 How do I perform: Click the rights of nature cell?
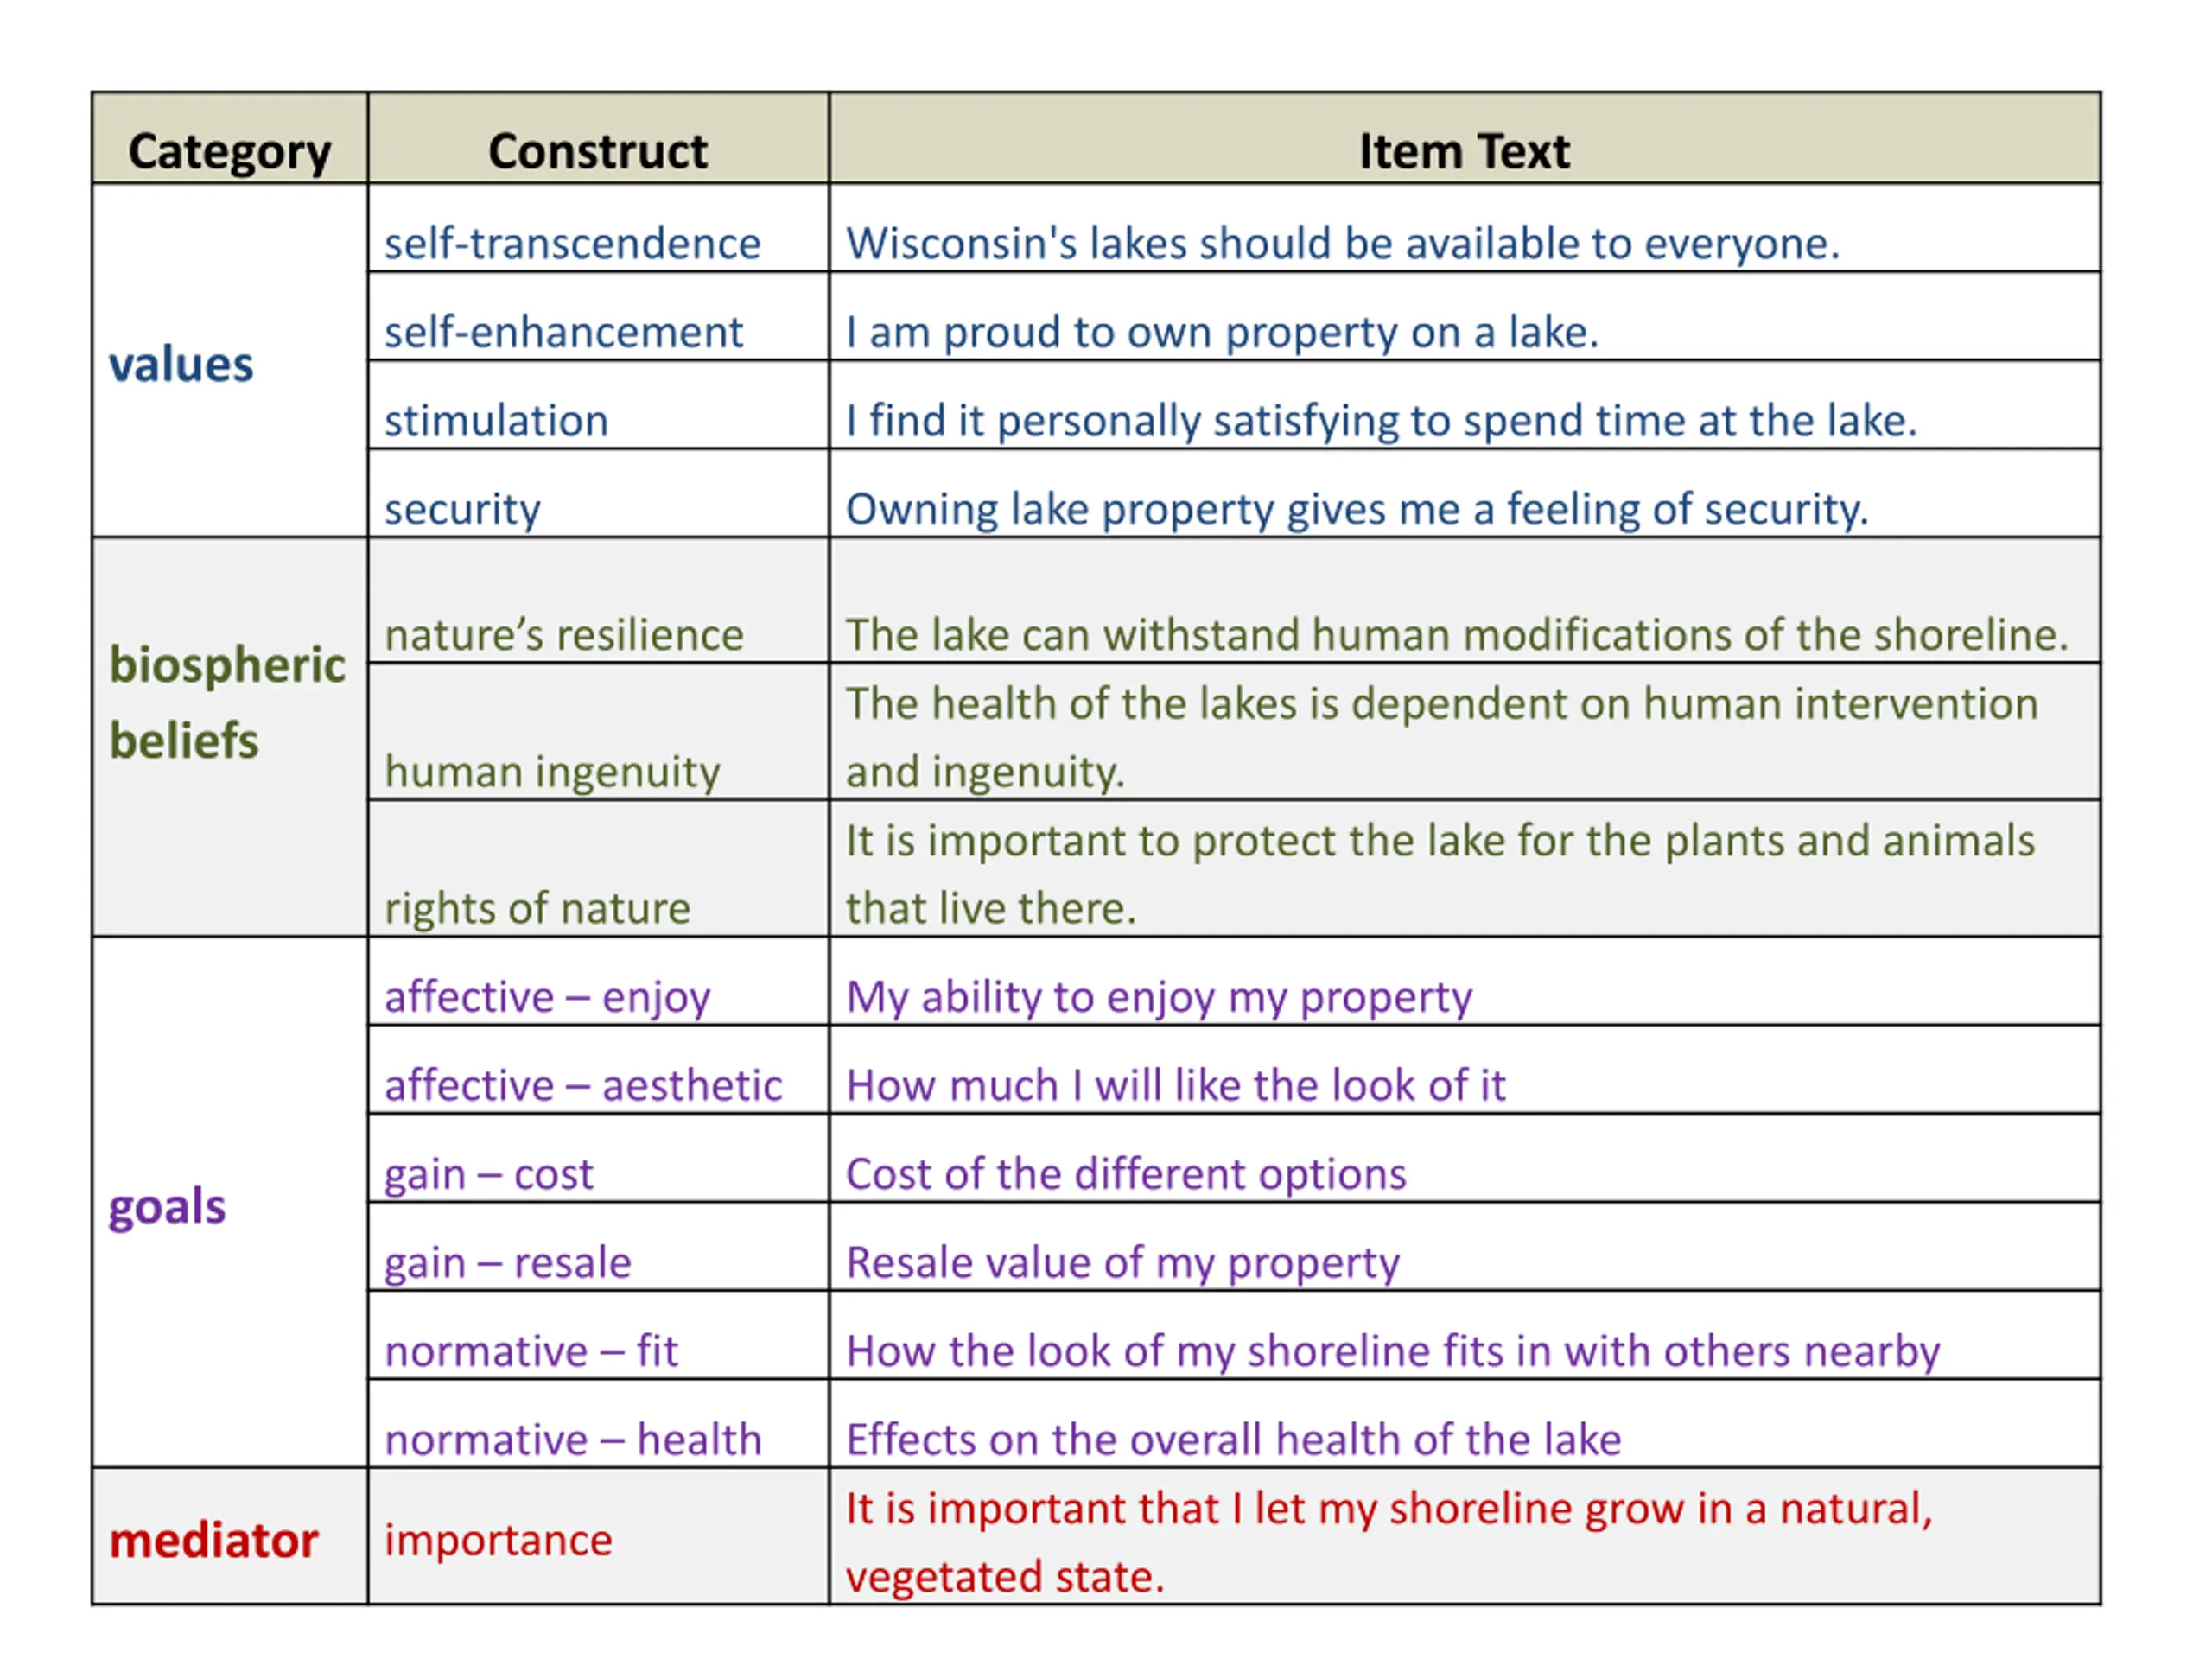pos(598,868)
